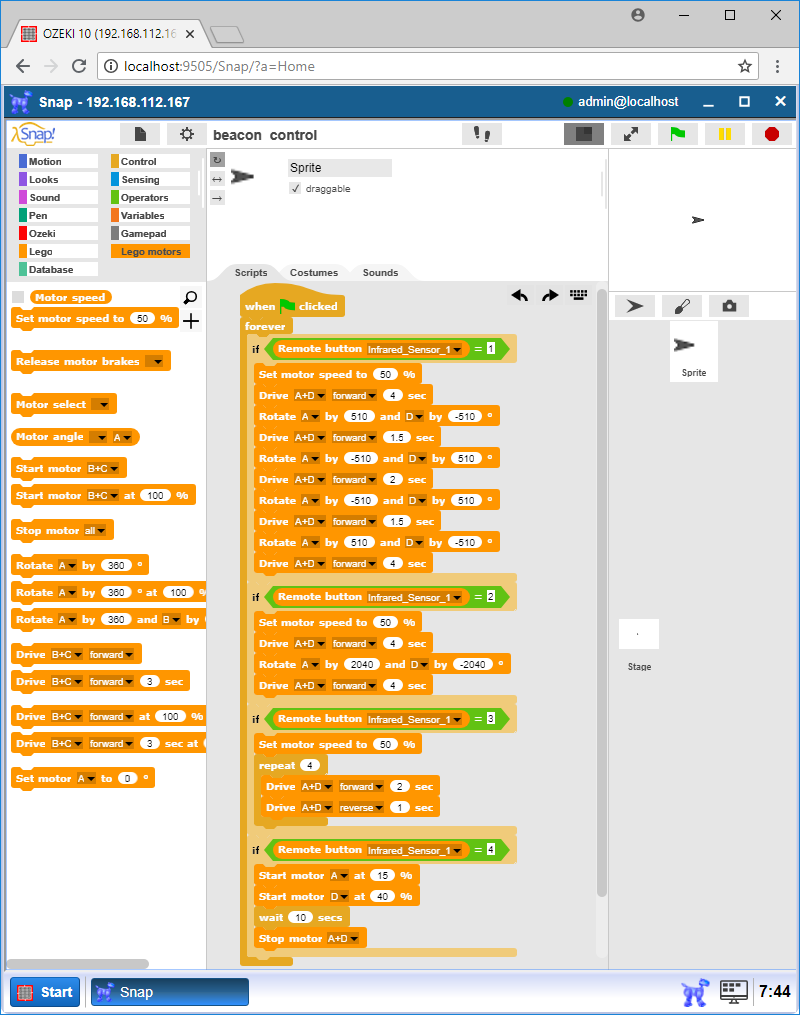Open the Operators block category
Image resolution: width=800 pixels, height=1015 pixels.
click(150, 197)
